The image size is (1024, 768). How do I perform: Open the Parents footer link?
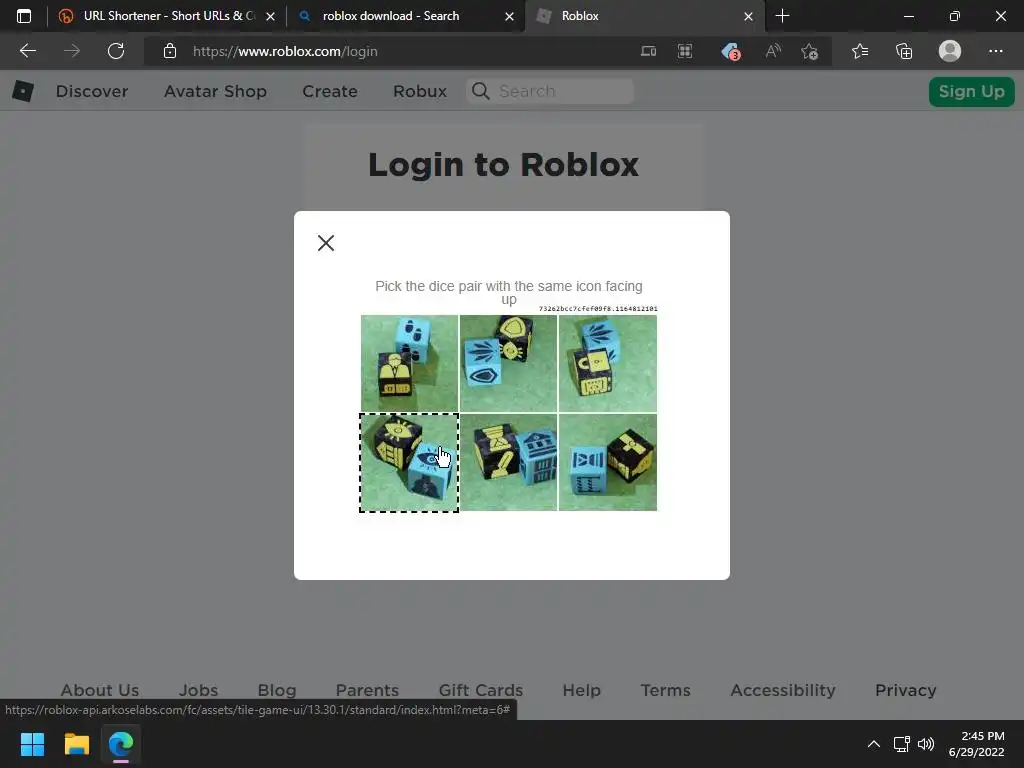(367, 690)
